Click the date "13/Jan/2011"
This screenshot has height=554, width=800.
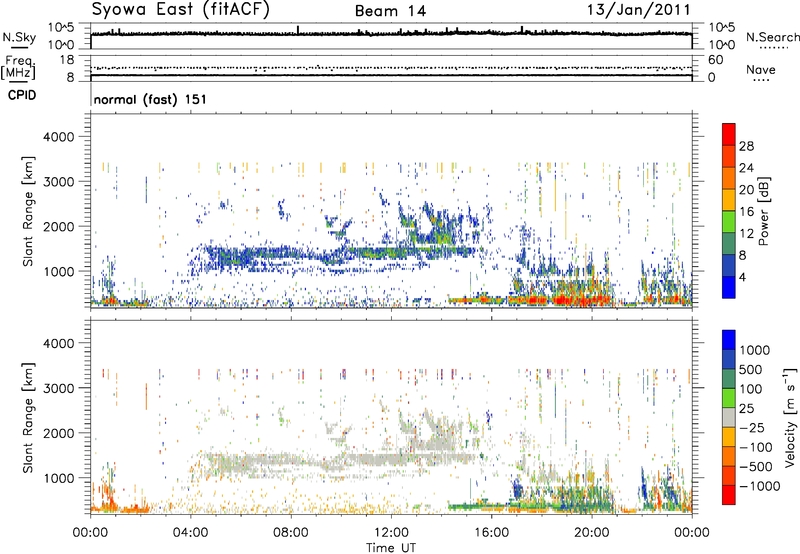[638, 10]
